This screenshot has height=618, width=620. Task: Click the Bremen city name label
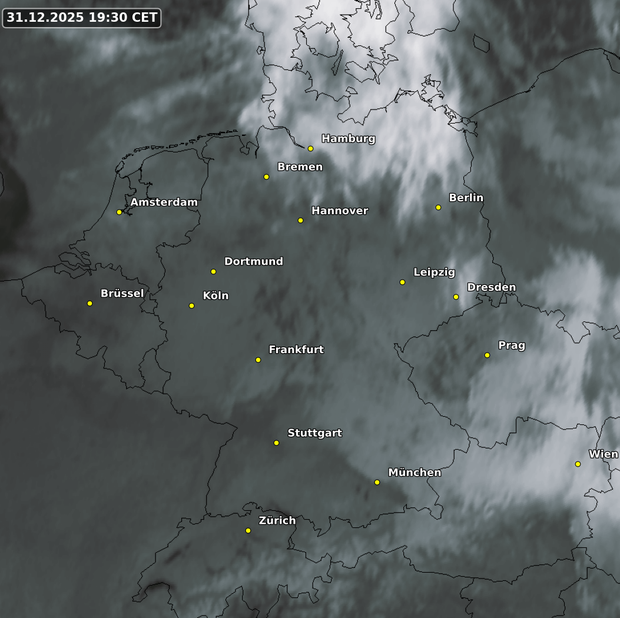click(x=300, y=167)
